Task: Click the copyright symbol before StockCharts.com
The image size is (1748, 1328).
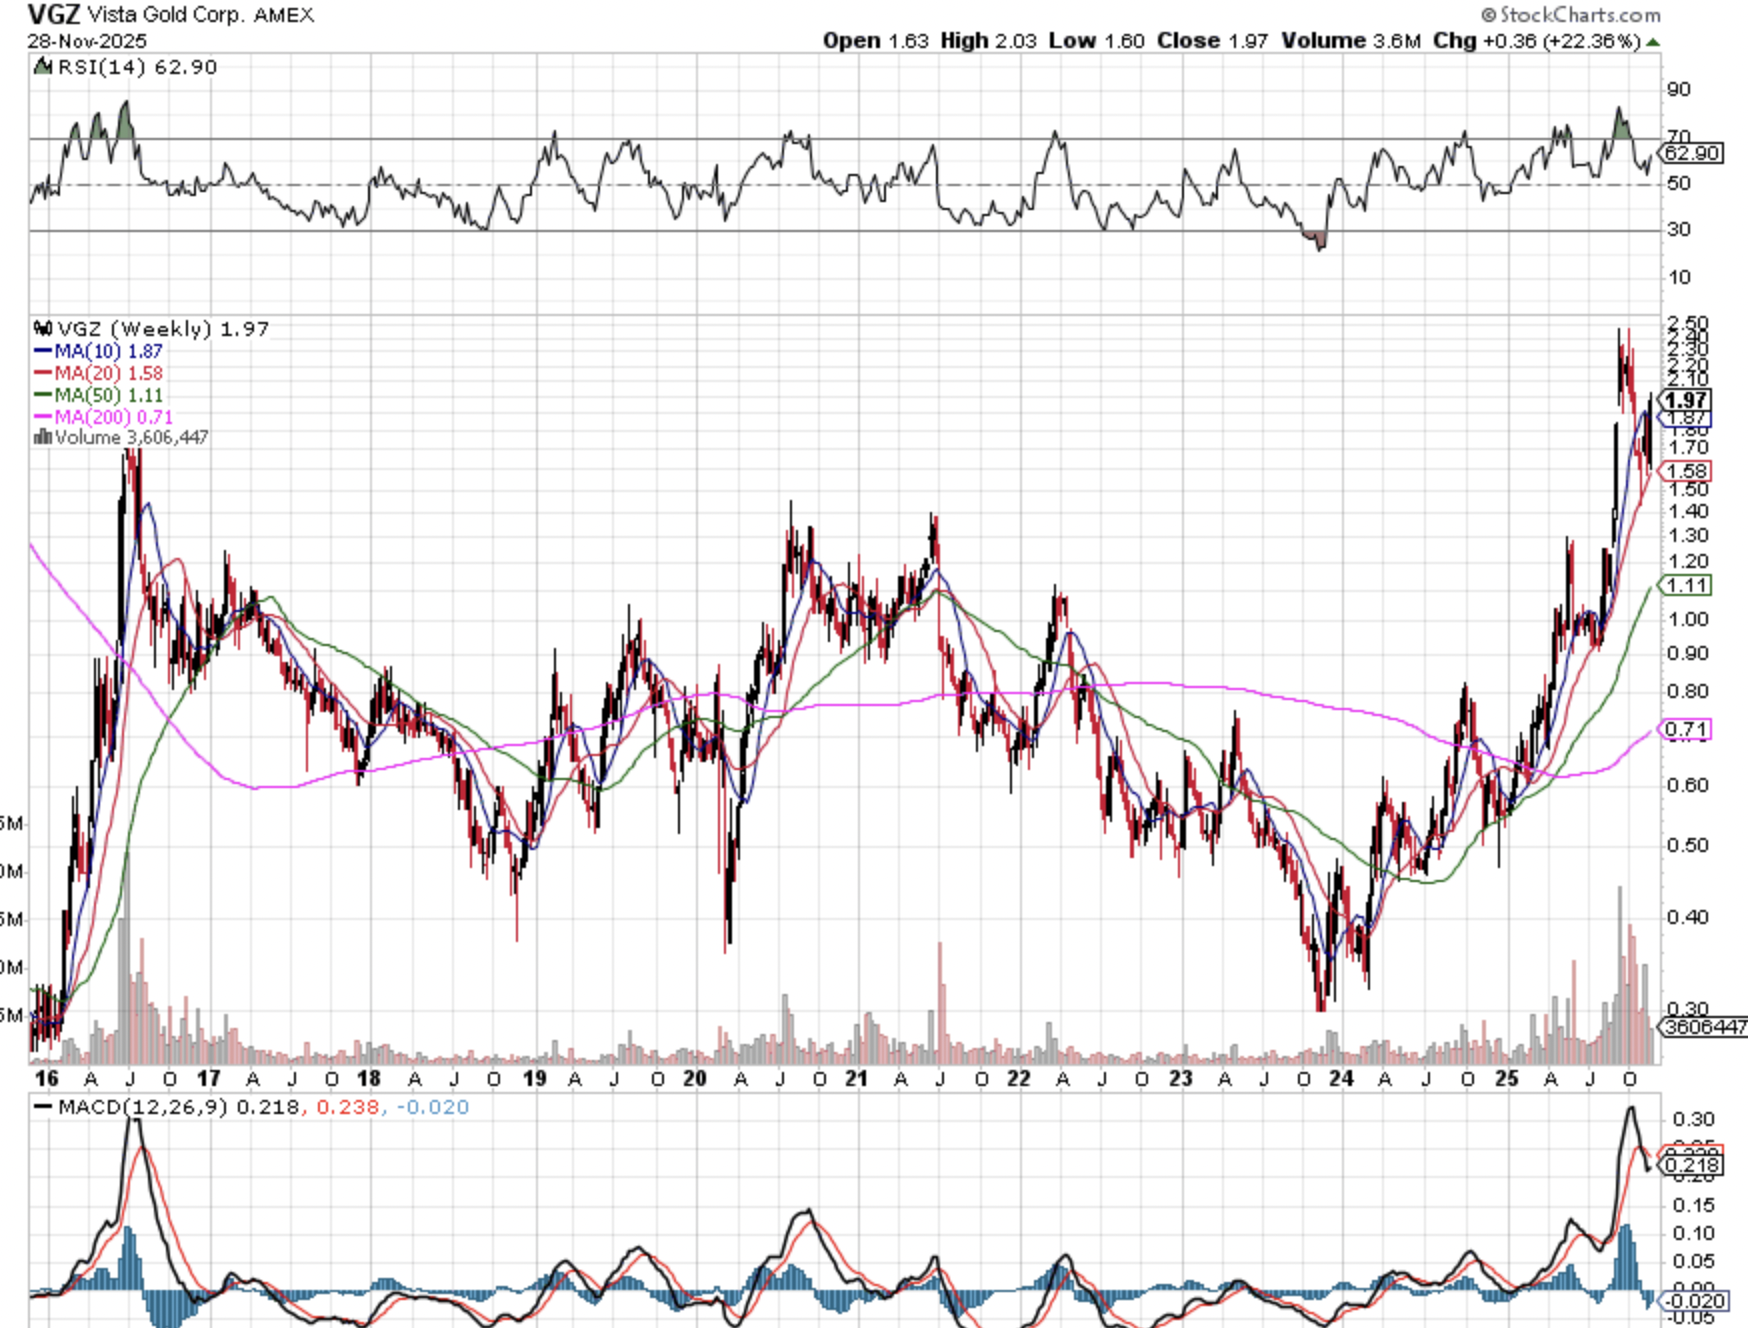Action: pos(1488,15)
